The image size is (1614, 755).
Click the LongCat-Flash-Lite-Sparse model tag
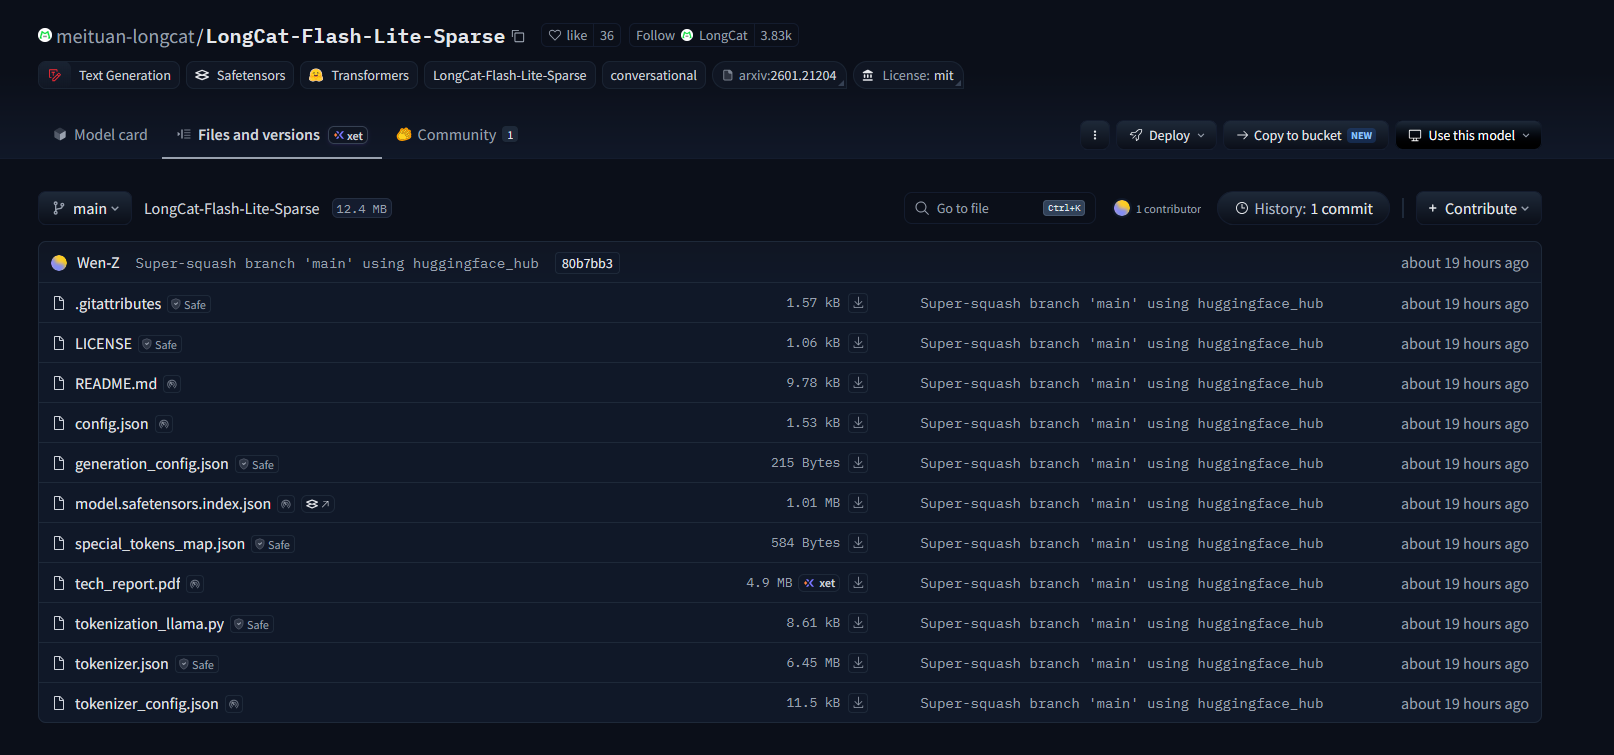coord(510,75)
